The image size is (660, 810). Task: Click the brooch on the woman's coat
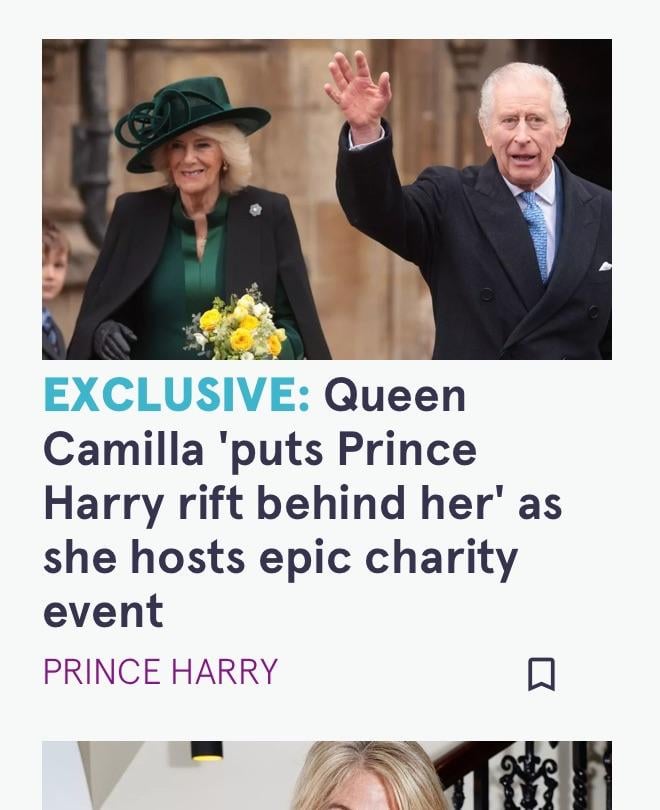click(x=256, y=209)
